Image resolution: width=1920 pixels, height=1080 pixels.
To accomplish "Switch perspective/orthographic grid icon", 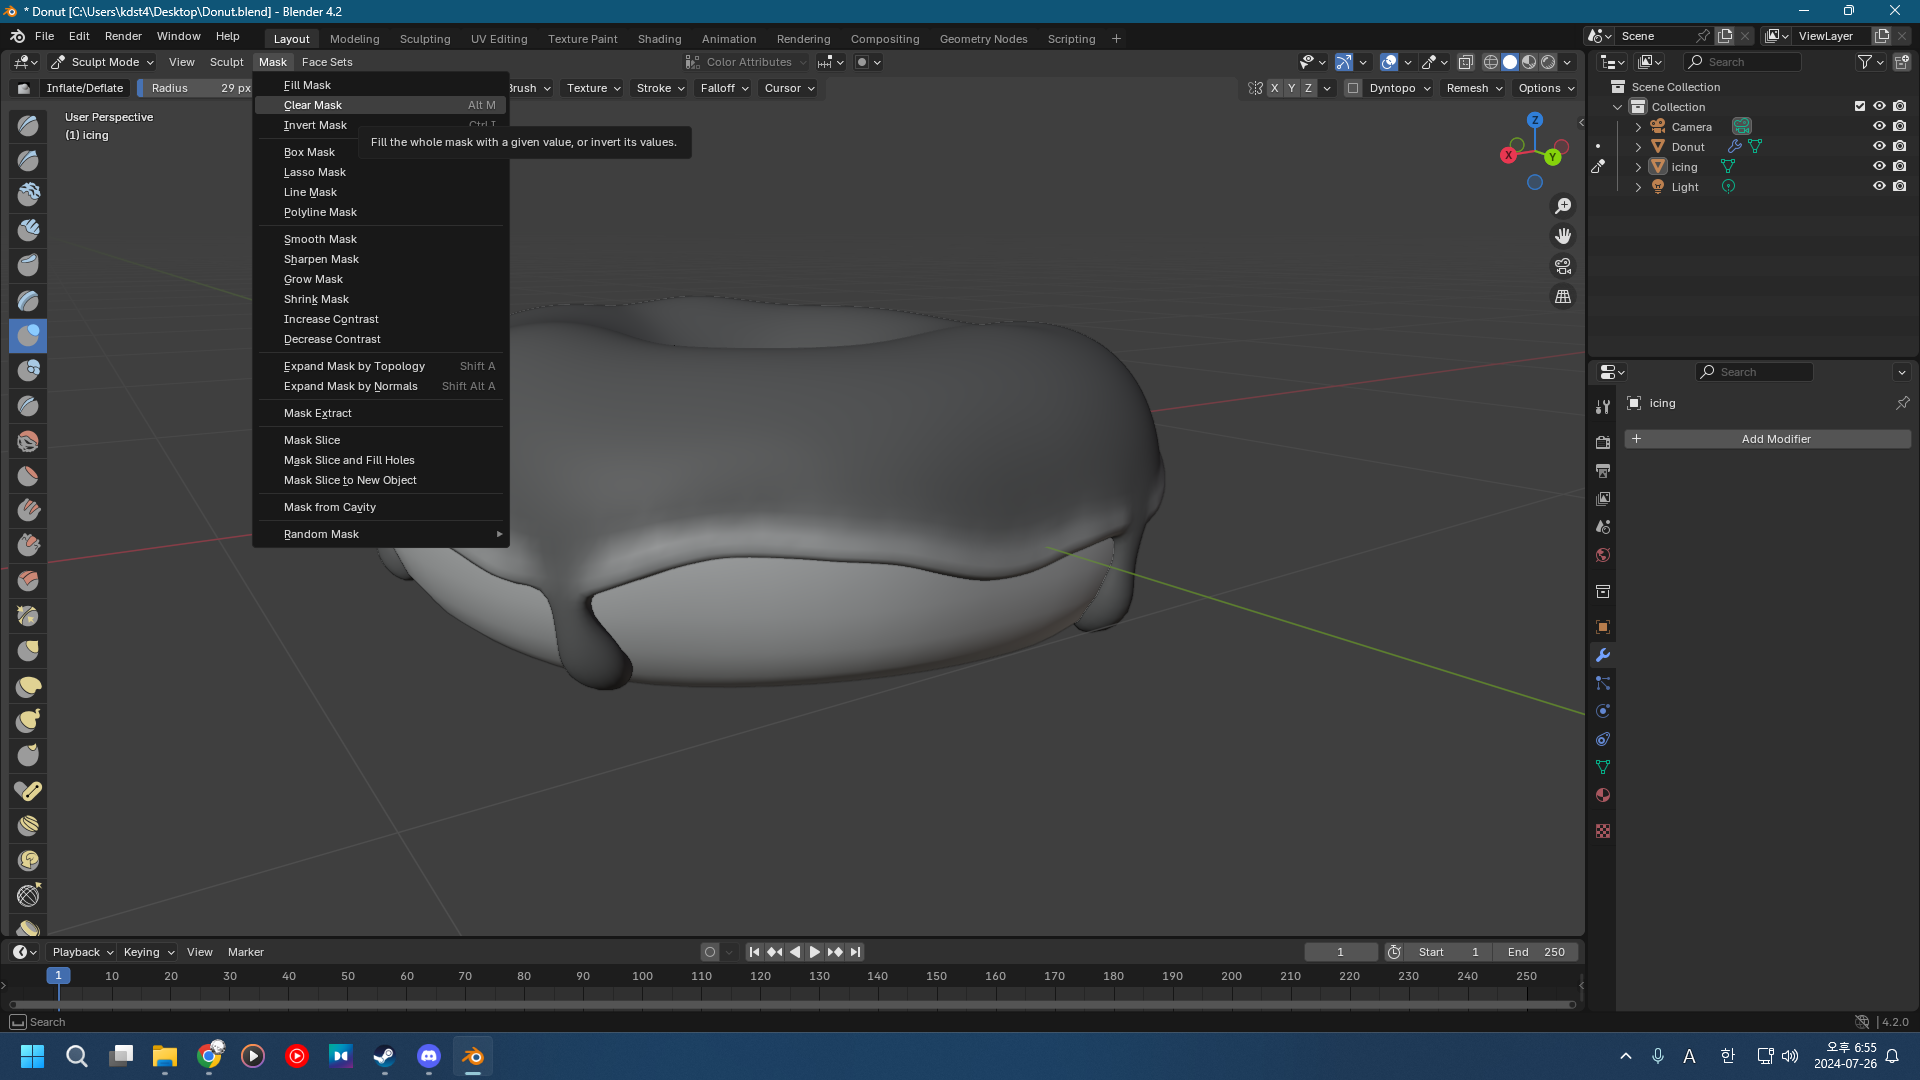I will [x=1562, y=297].
